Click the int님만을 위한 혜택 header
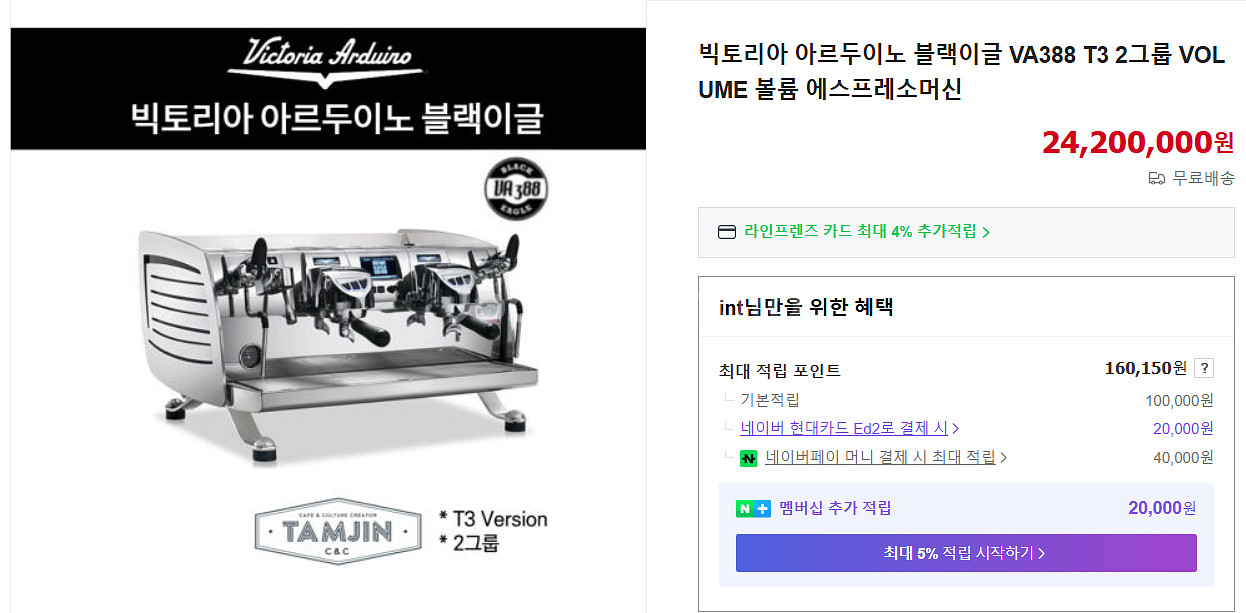Screen dimensions: 1246x613 point(806,307)
